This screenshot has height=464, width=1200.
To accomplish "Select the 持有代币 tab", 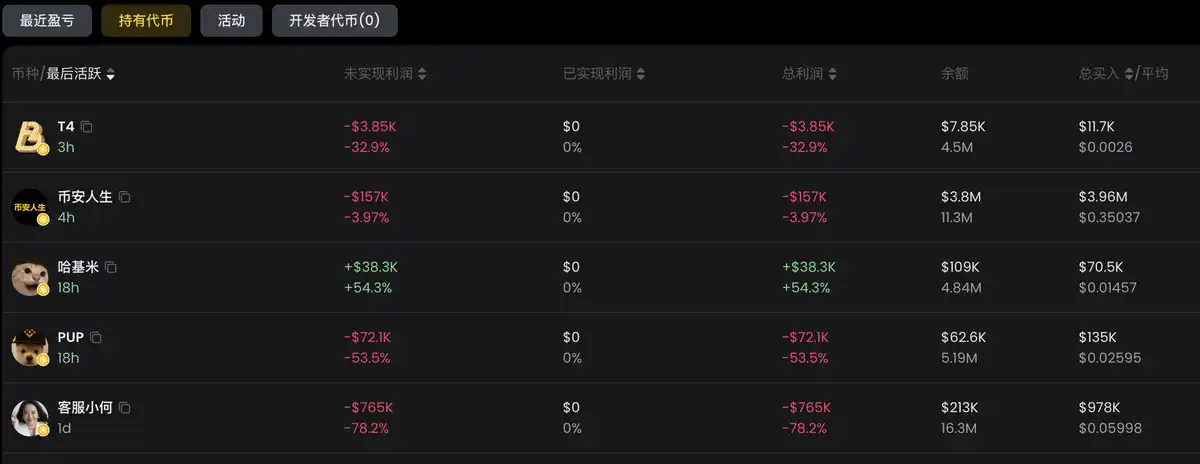I will tap(146, 20).
